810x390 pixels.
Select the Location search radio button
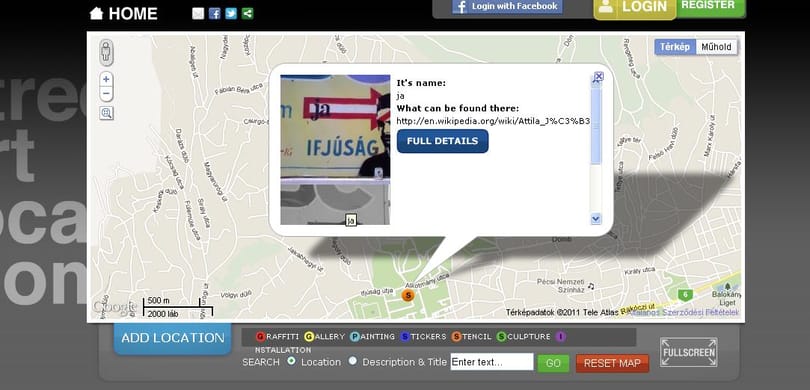(x=291, y=361)
